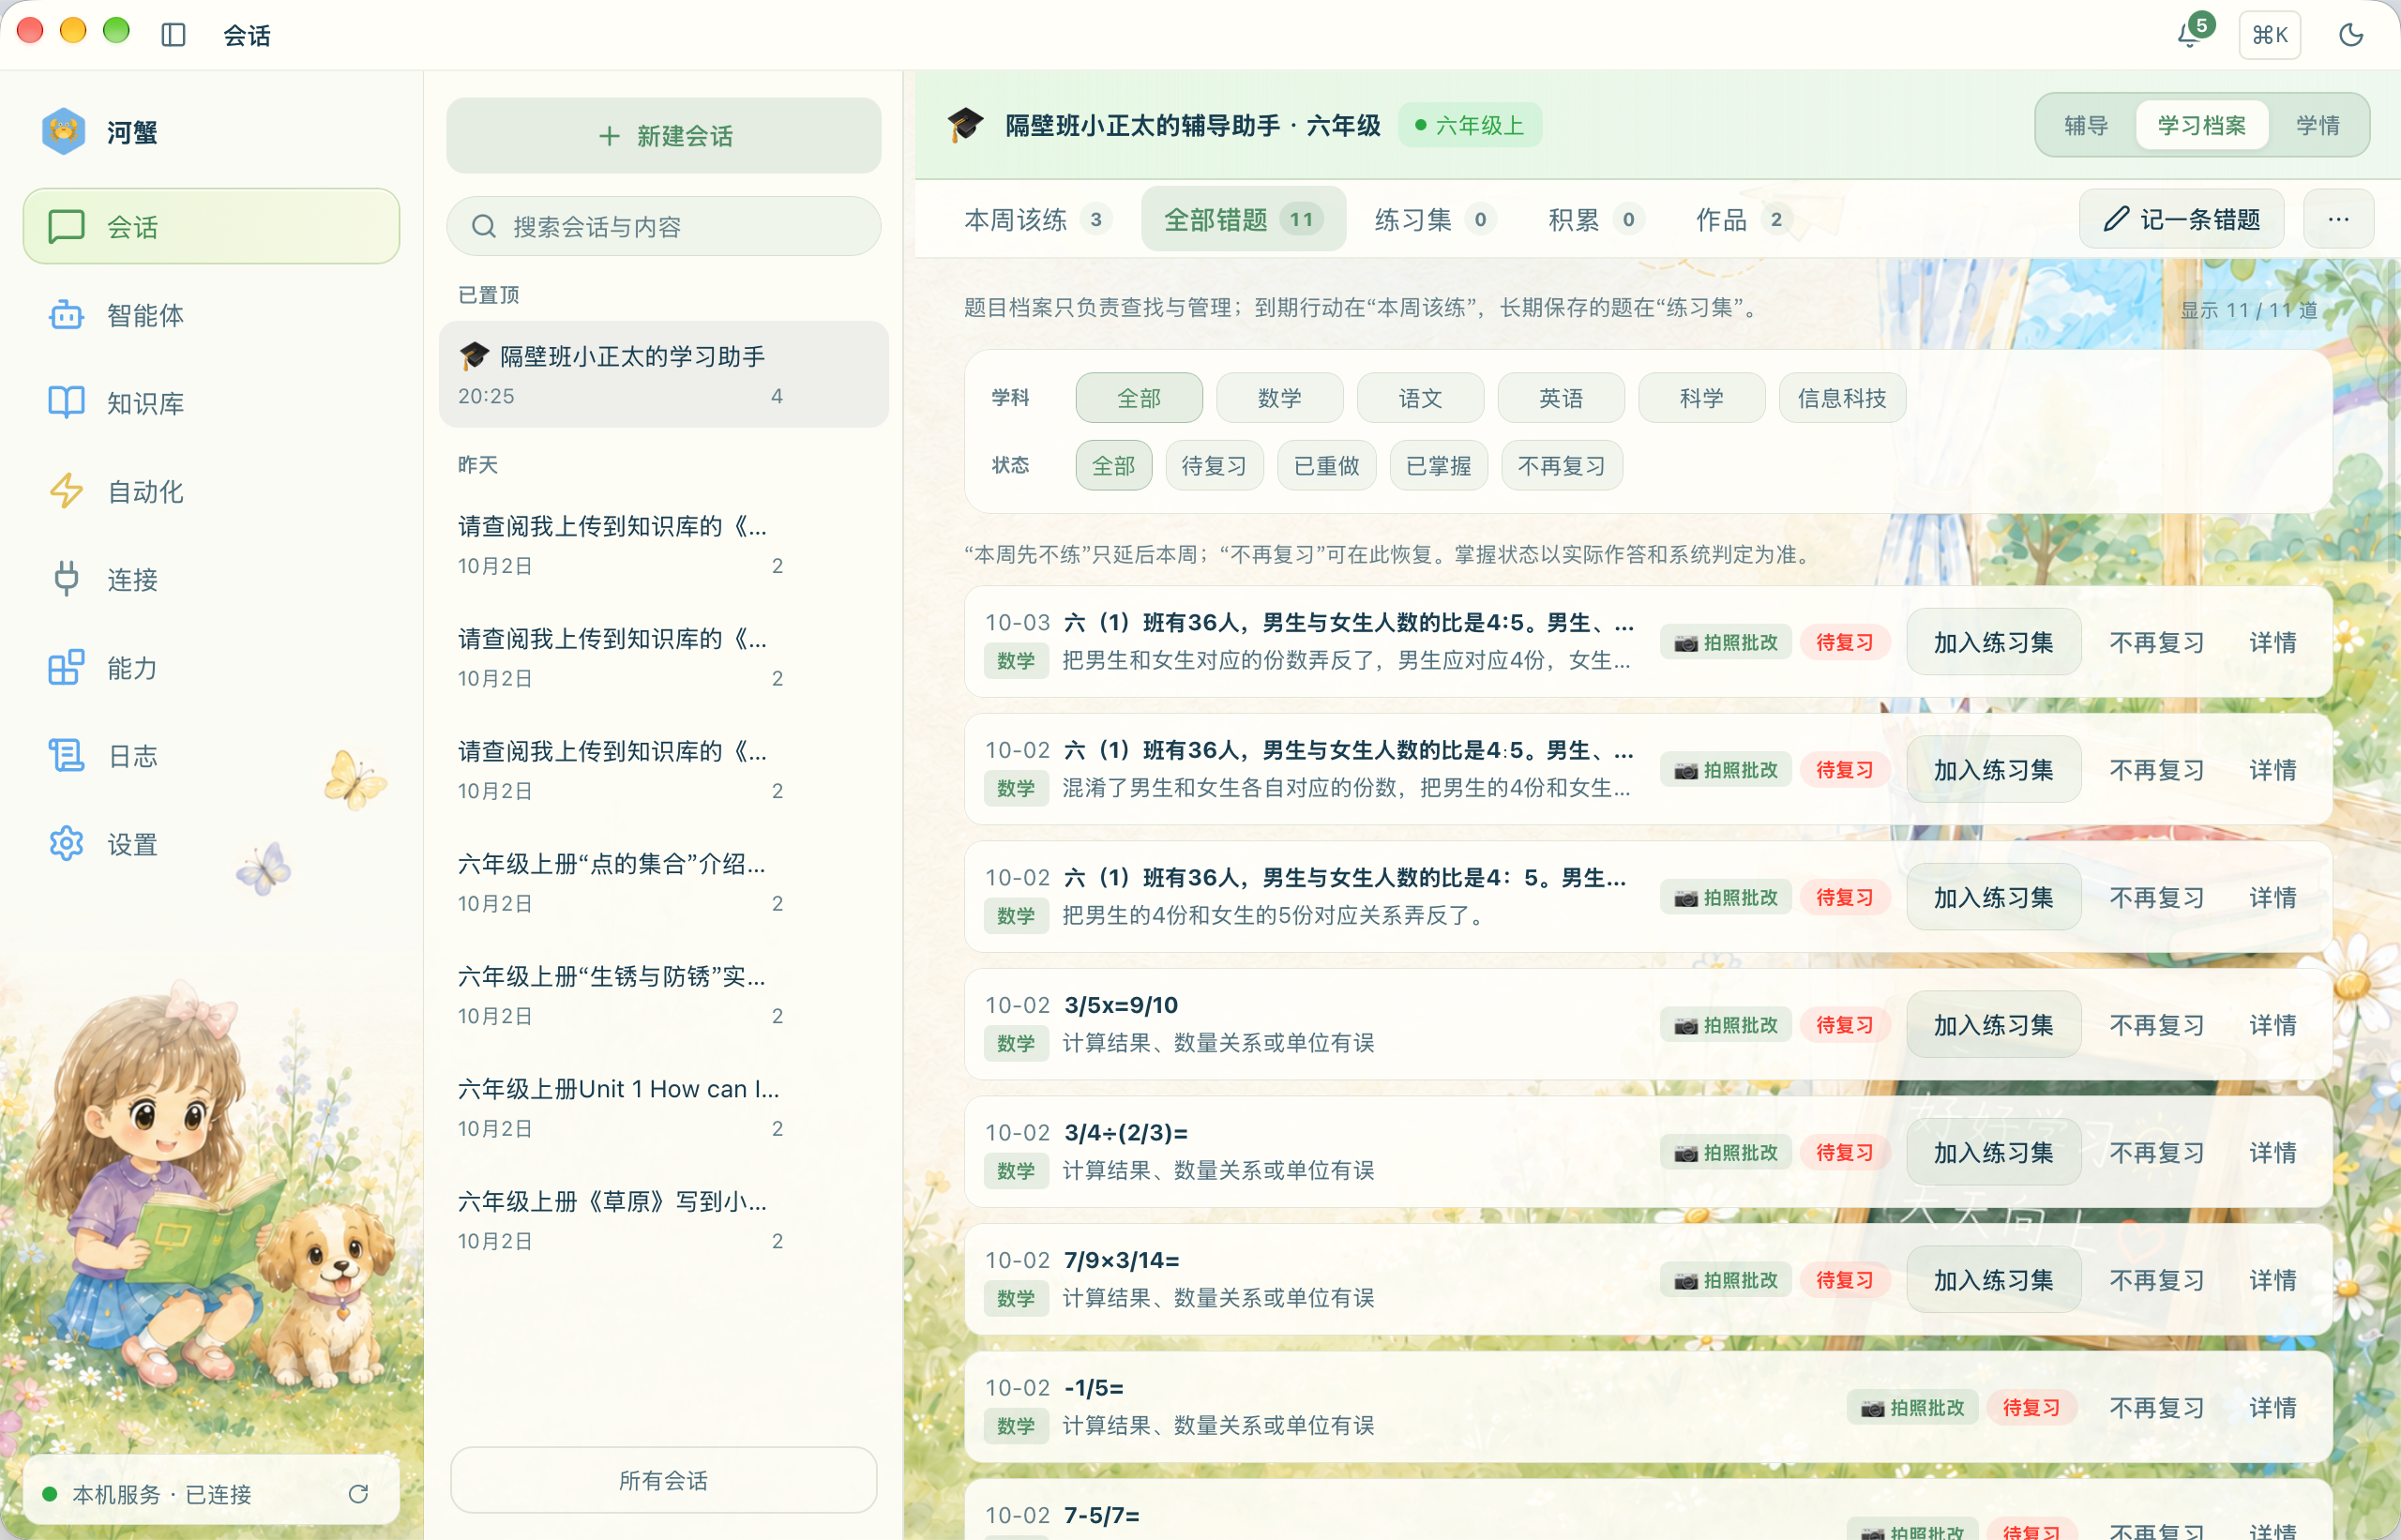
Task: Open notifications bell with badge 5
Action: pos(2192,34)
